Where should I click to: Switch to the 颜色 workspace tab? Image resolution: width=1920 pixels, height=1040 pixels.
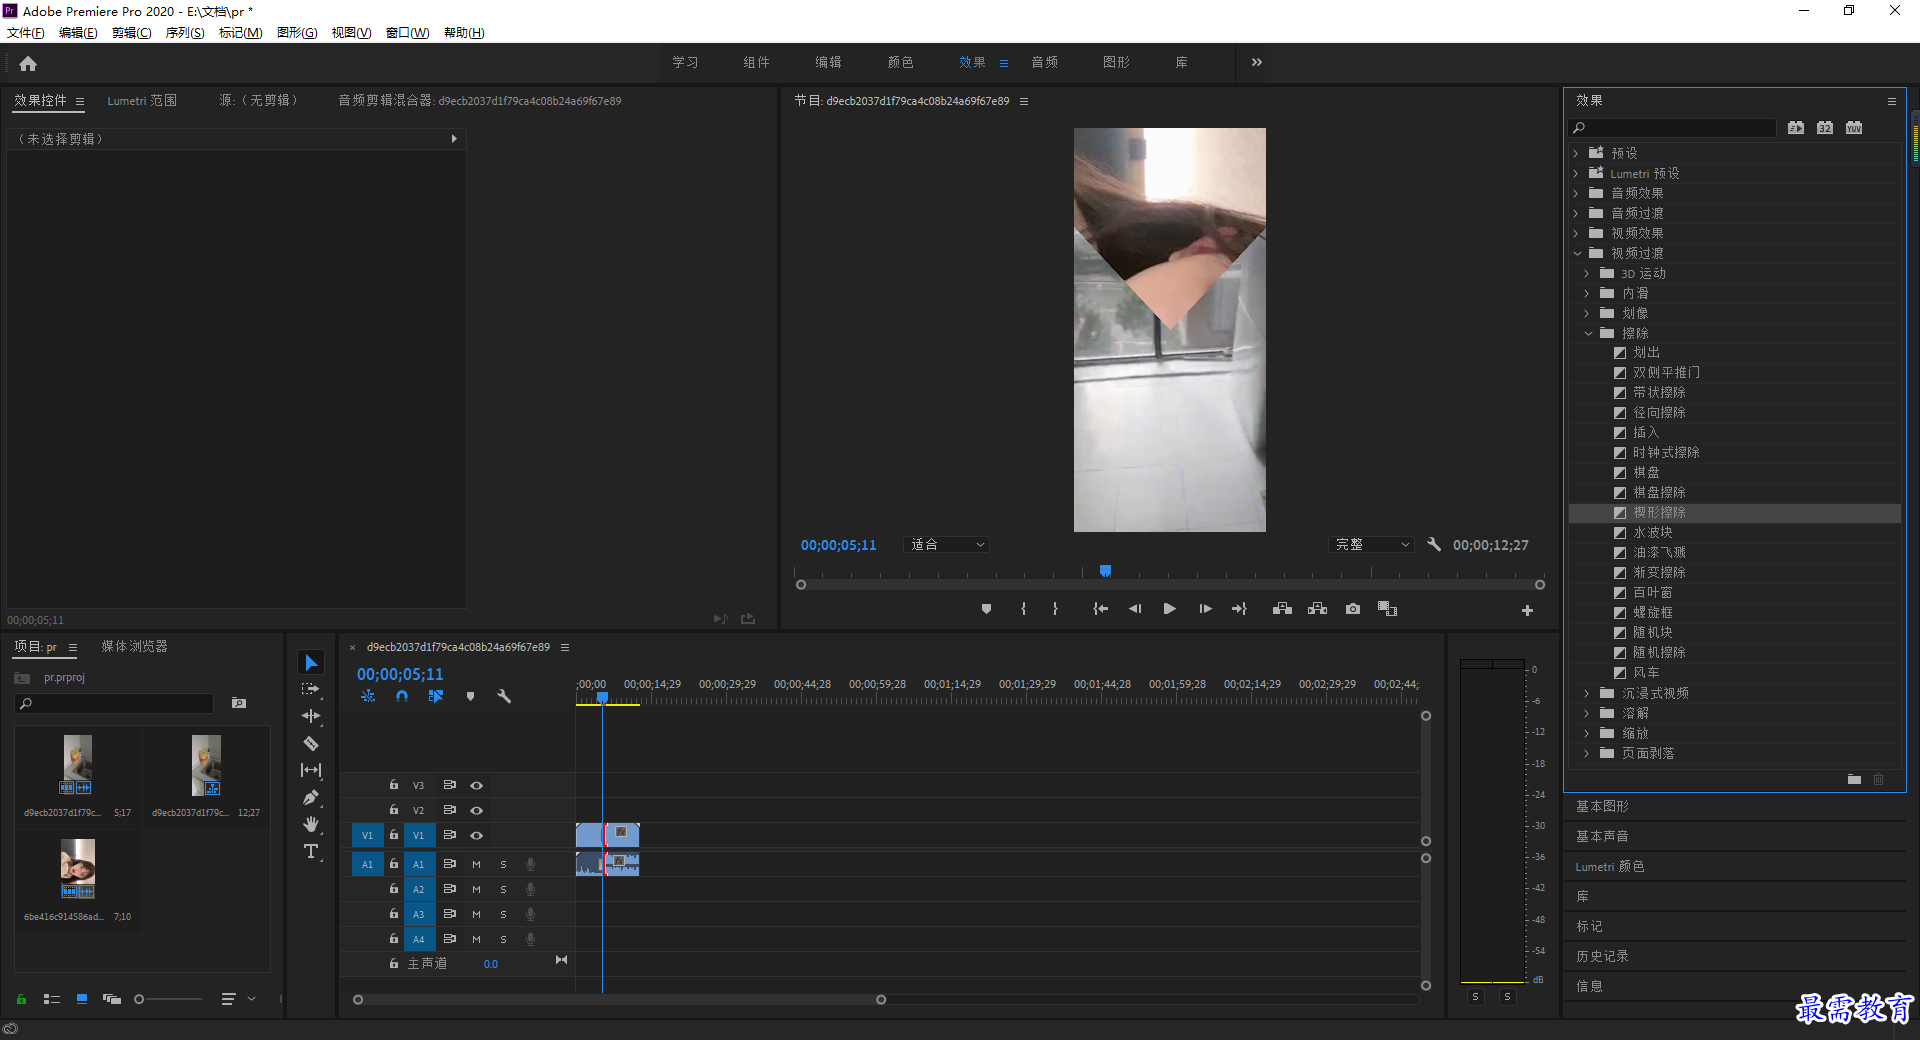(x=900, y=62)
